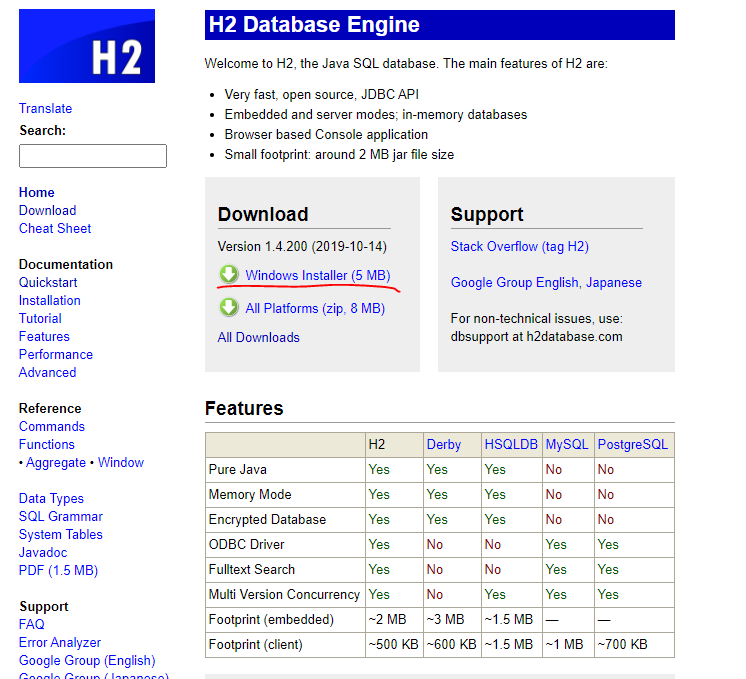Open the Aggregate functions link
This screenshot has height=679, width=746.
click(x=56, y=463)
